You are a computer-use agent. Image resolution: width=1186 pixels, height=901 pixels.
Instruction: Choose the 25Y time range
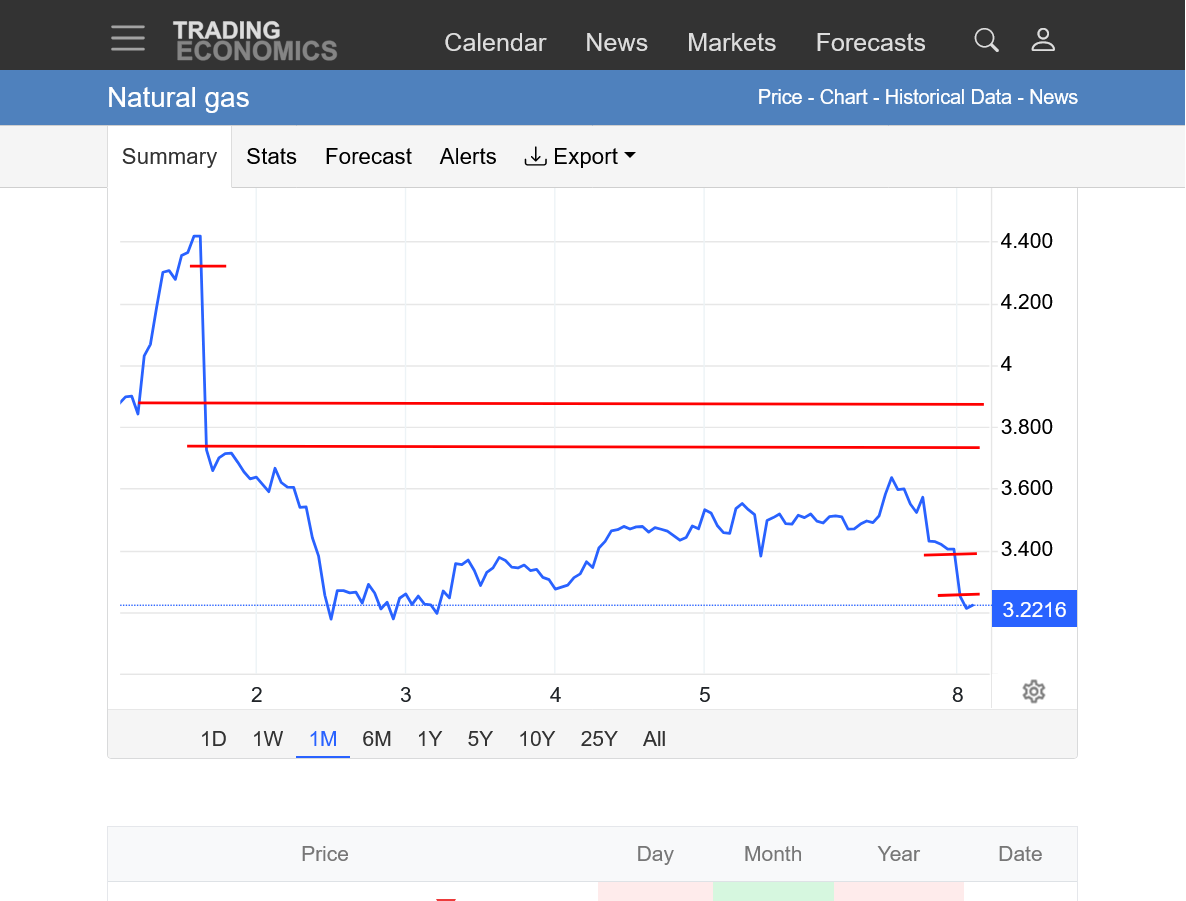pos(598,739)
